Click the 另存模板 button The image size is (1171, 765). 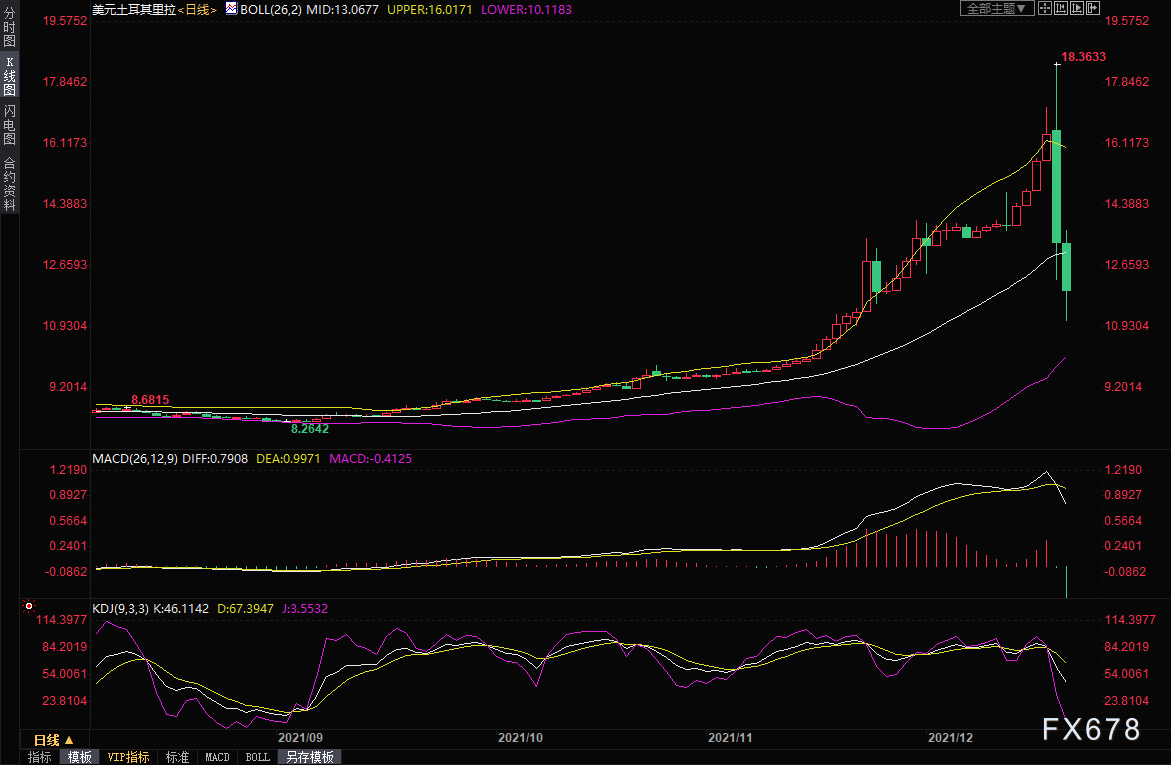(x=310, y=757)
